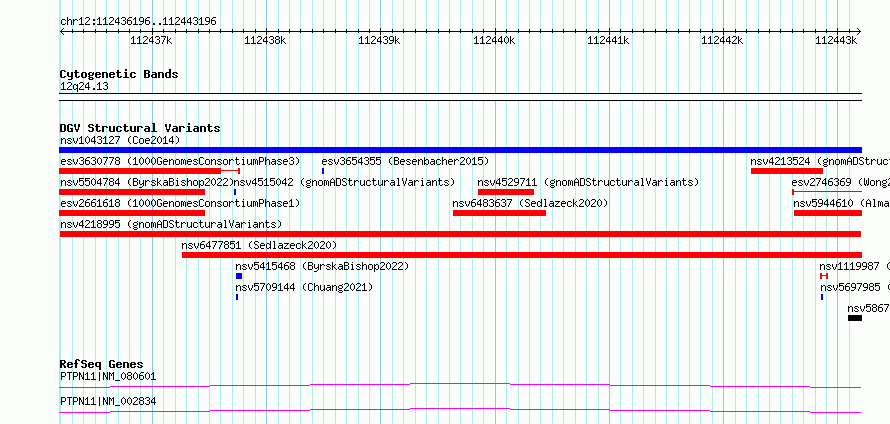Viewport: 890px width, 424px height.
Task: Click the 12q24.13 band label
Action: pos(84,87)
